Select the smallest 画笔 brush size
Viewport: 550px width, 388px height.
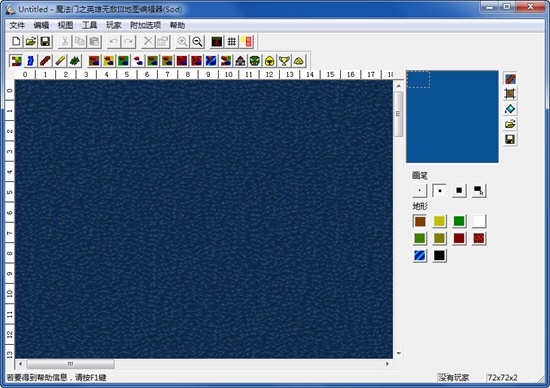[420, 191]
